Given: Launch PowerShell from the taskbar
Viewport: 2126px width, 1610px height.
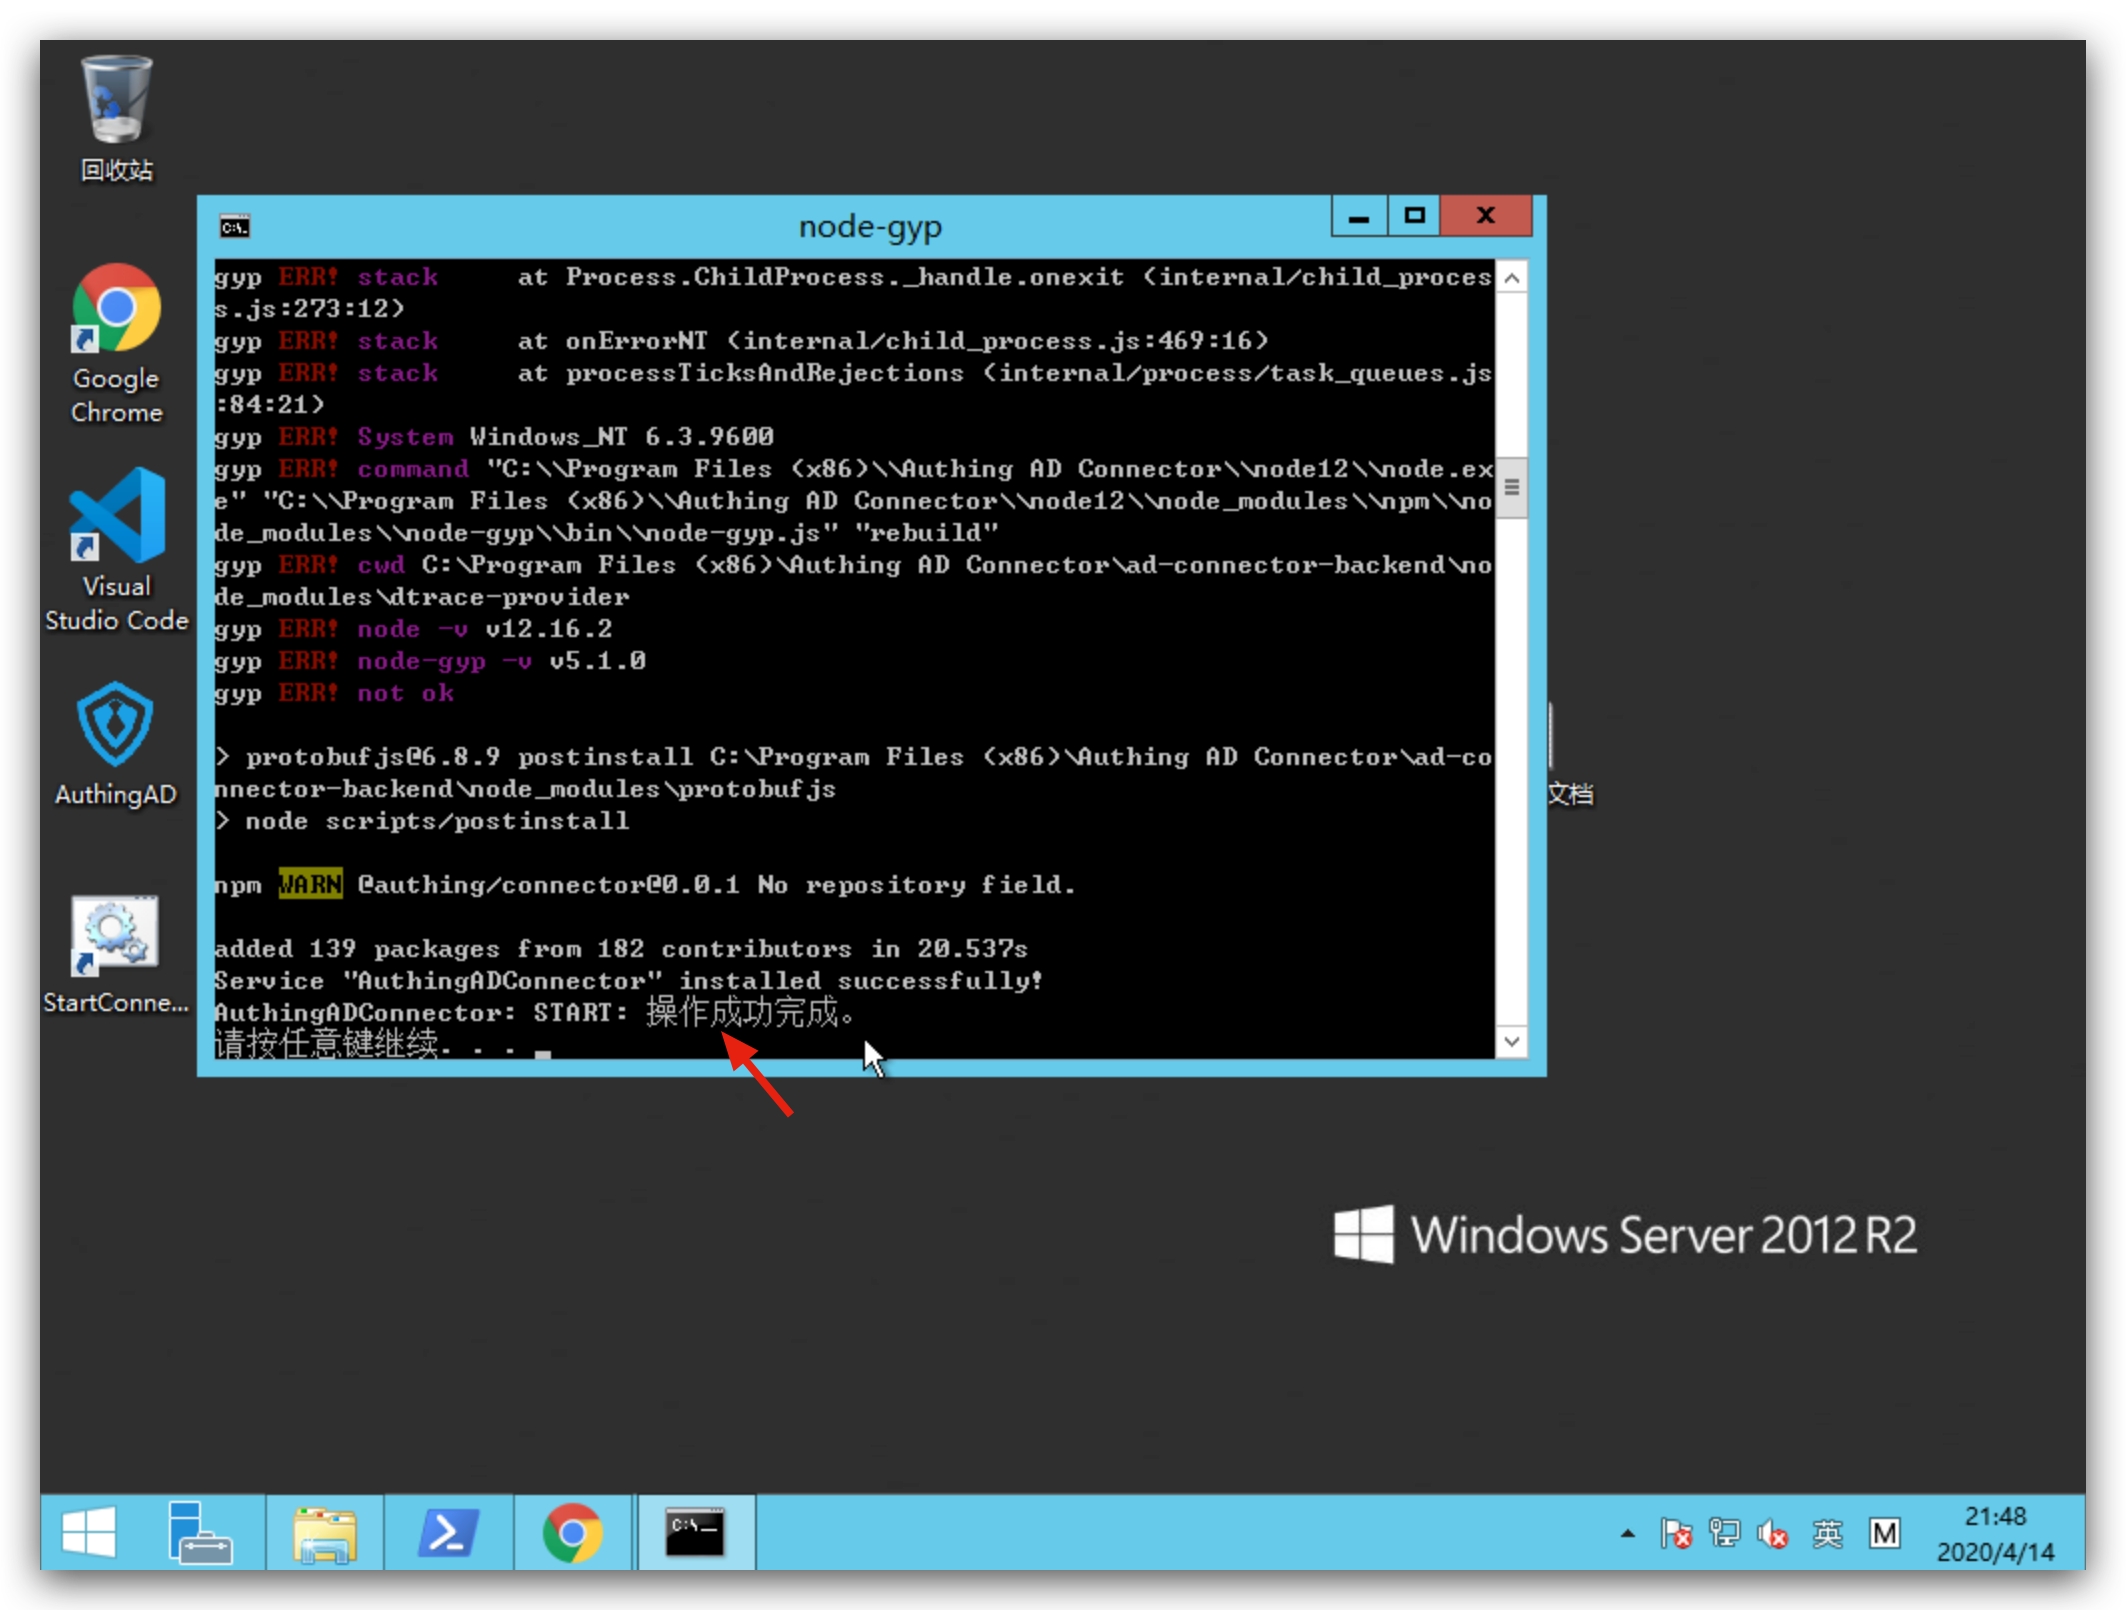Looking at the screenshot, I should 447,1533.
